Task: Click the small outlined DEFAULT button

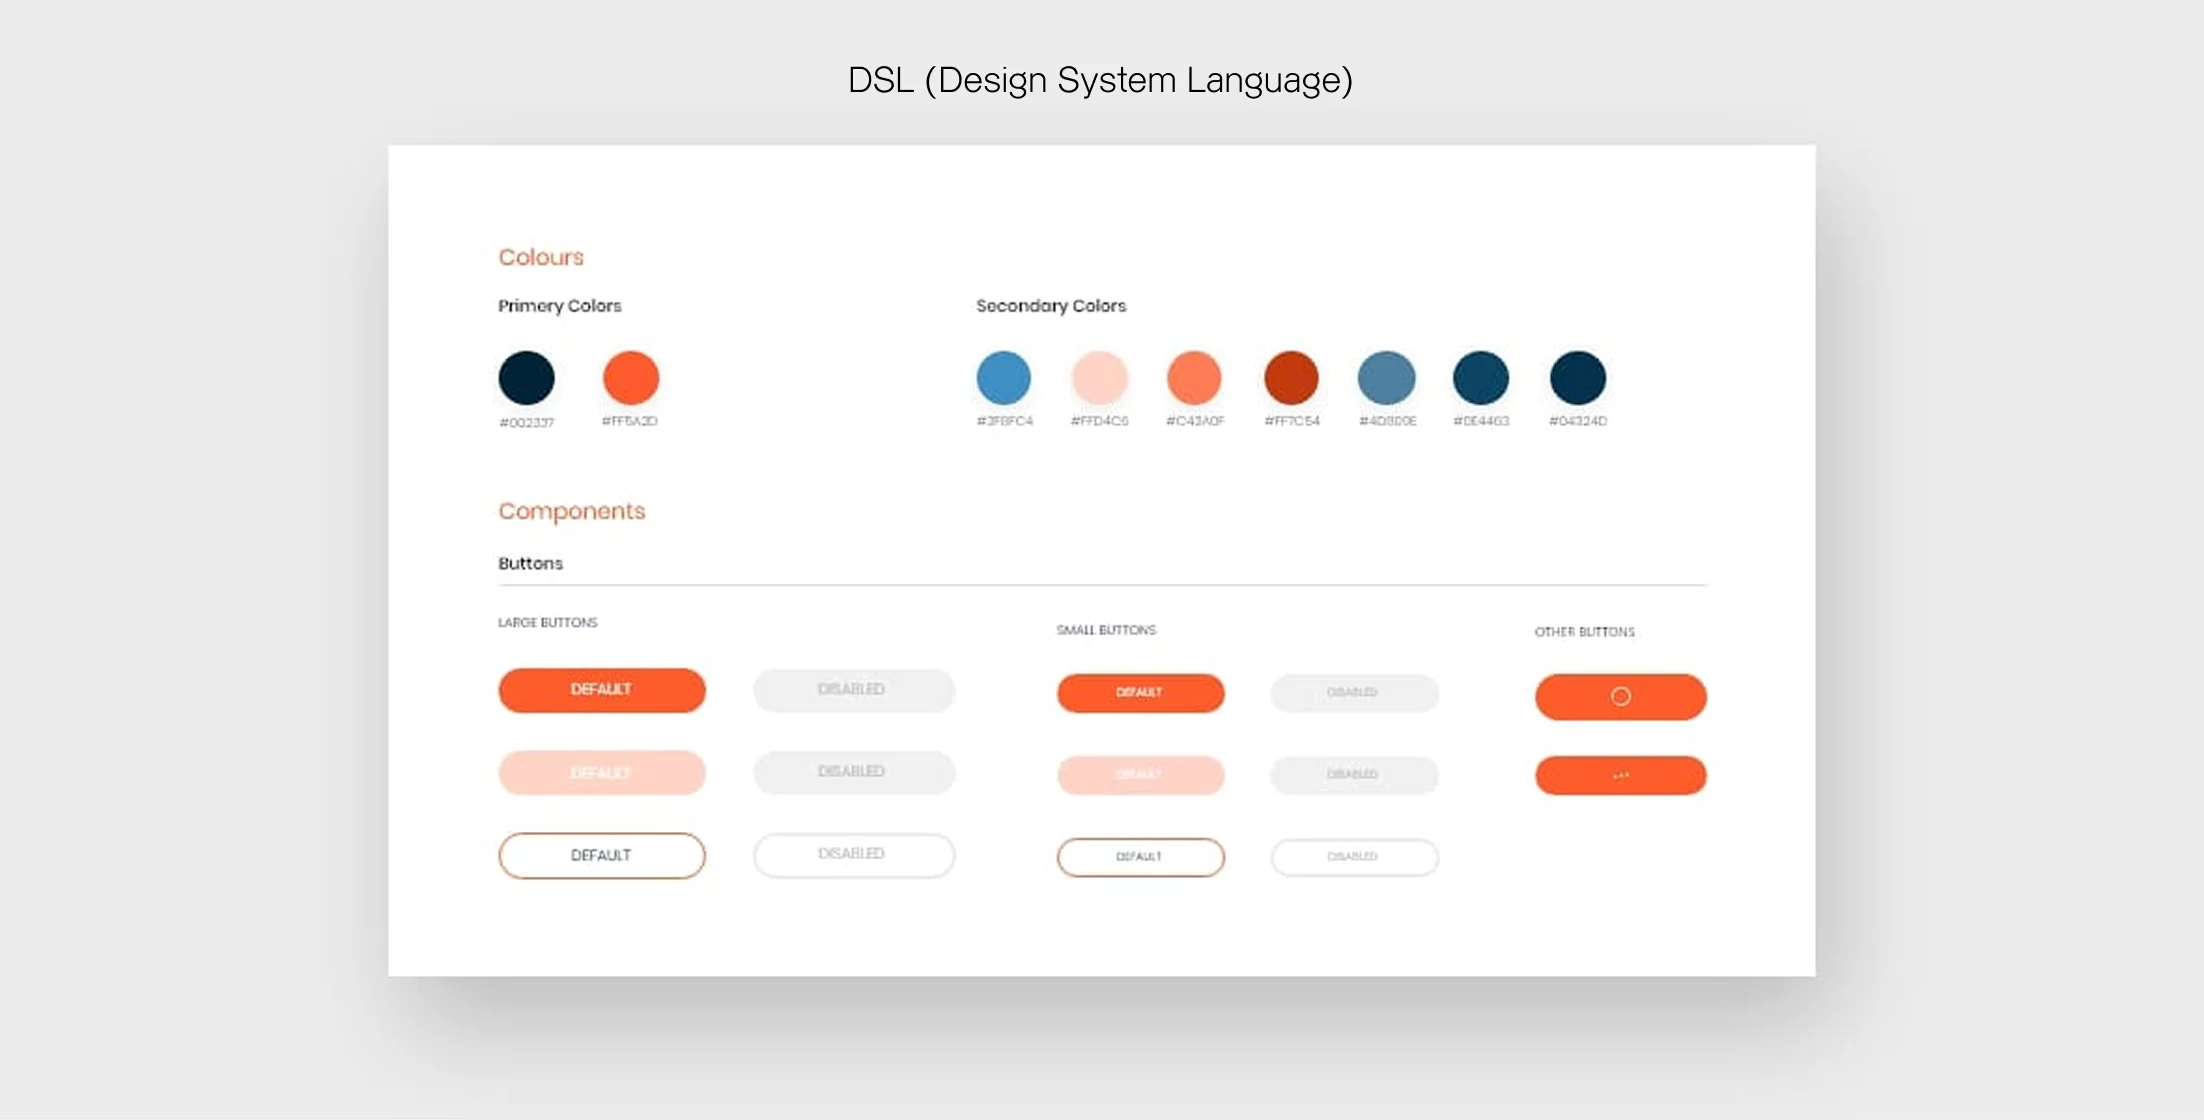Action: tap(1140, 857)
